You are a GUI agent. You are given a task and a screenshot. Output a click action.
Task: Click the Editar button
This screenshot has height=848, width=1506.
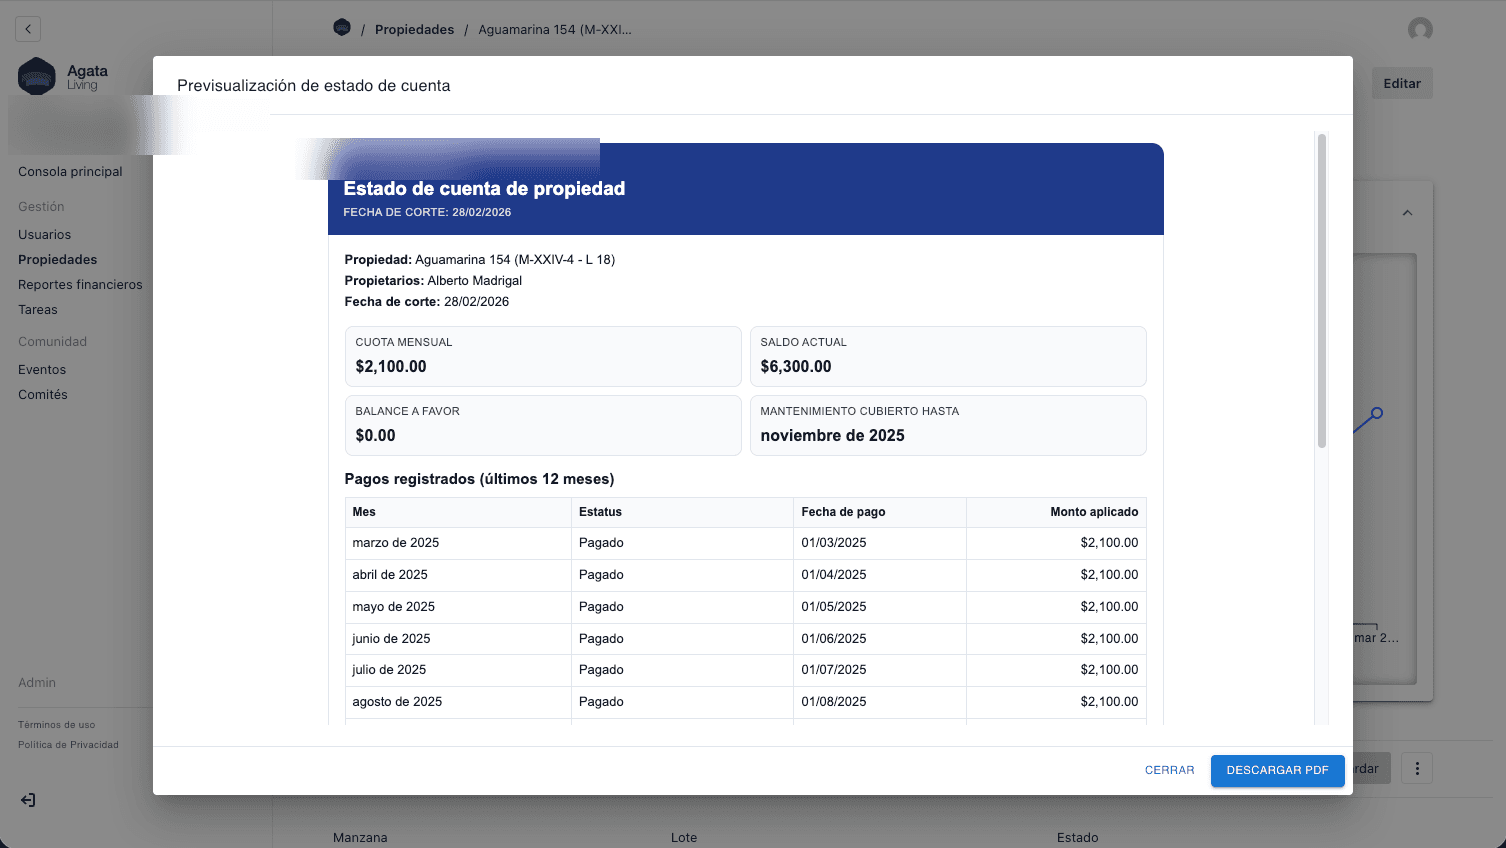[x=1401, y=84]
